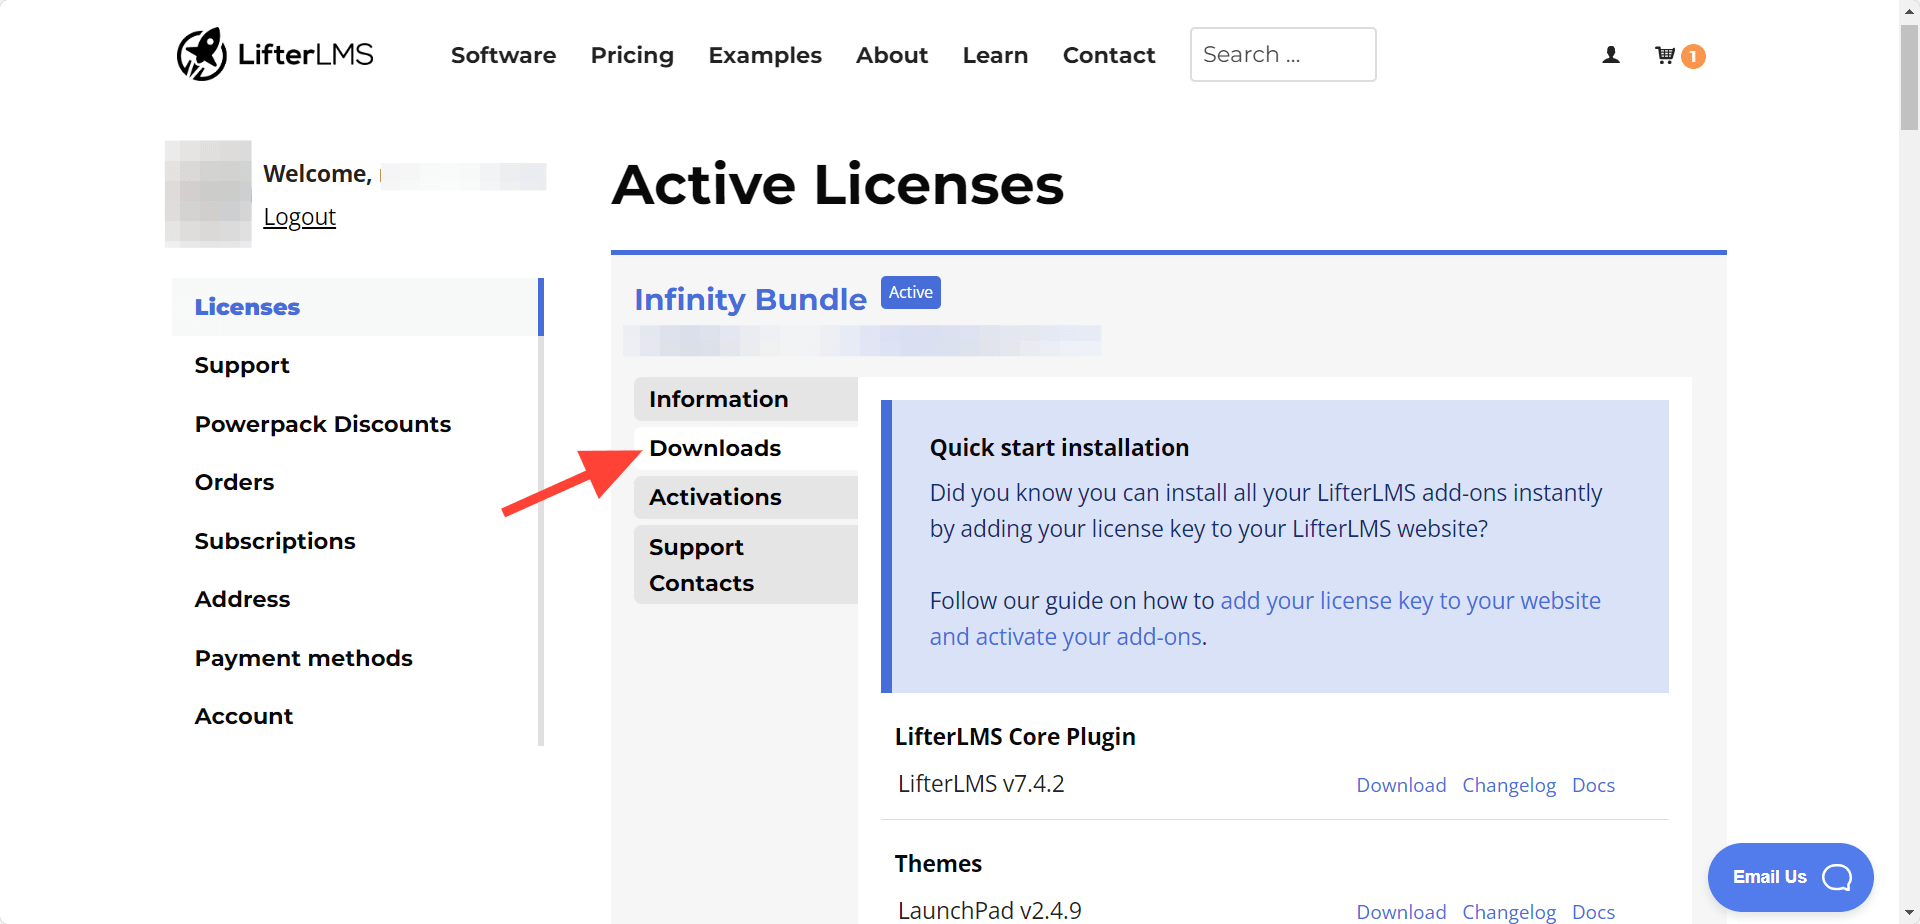The width and height of the screenshot is (1920, 924).
Task: Open the Pricing menu item
Action: pyautogui.click(x=632, y=55)
